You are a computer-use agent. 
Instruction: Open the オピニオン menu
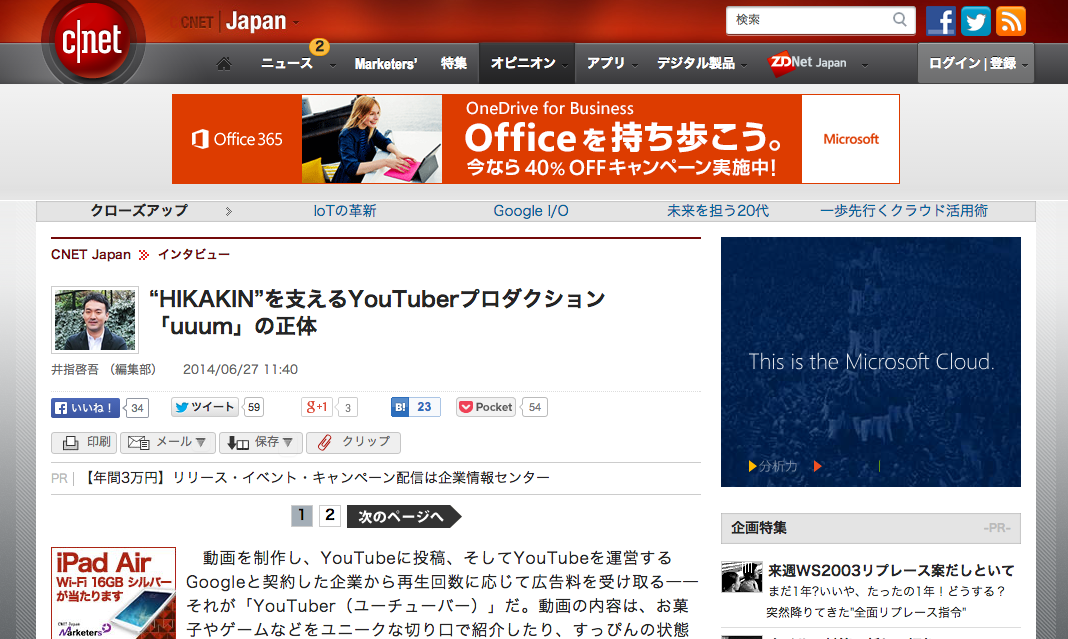523,63
